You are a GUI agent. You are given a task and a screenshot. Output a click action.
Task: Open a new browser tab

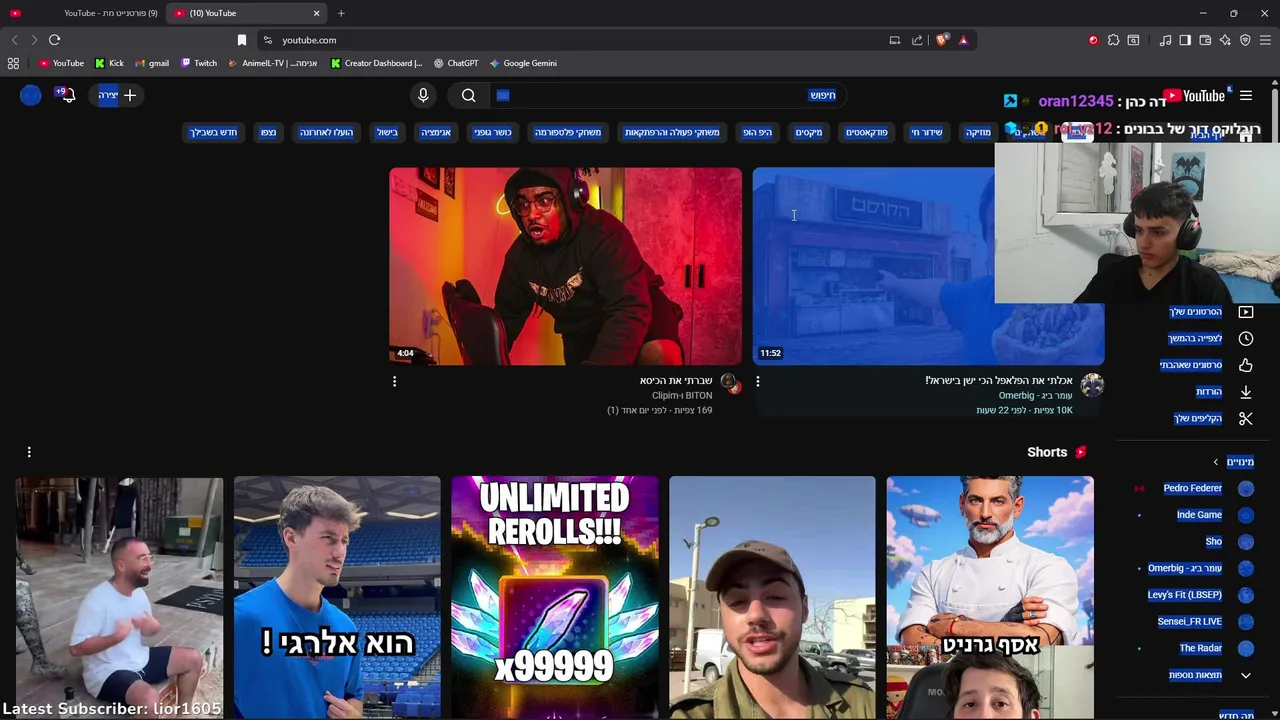(x=341, y=13)
